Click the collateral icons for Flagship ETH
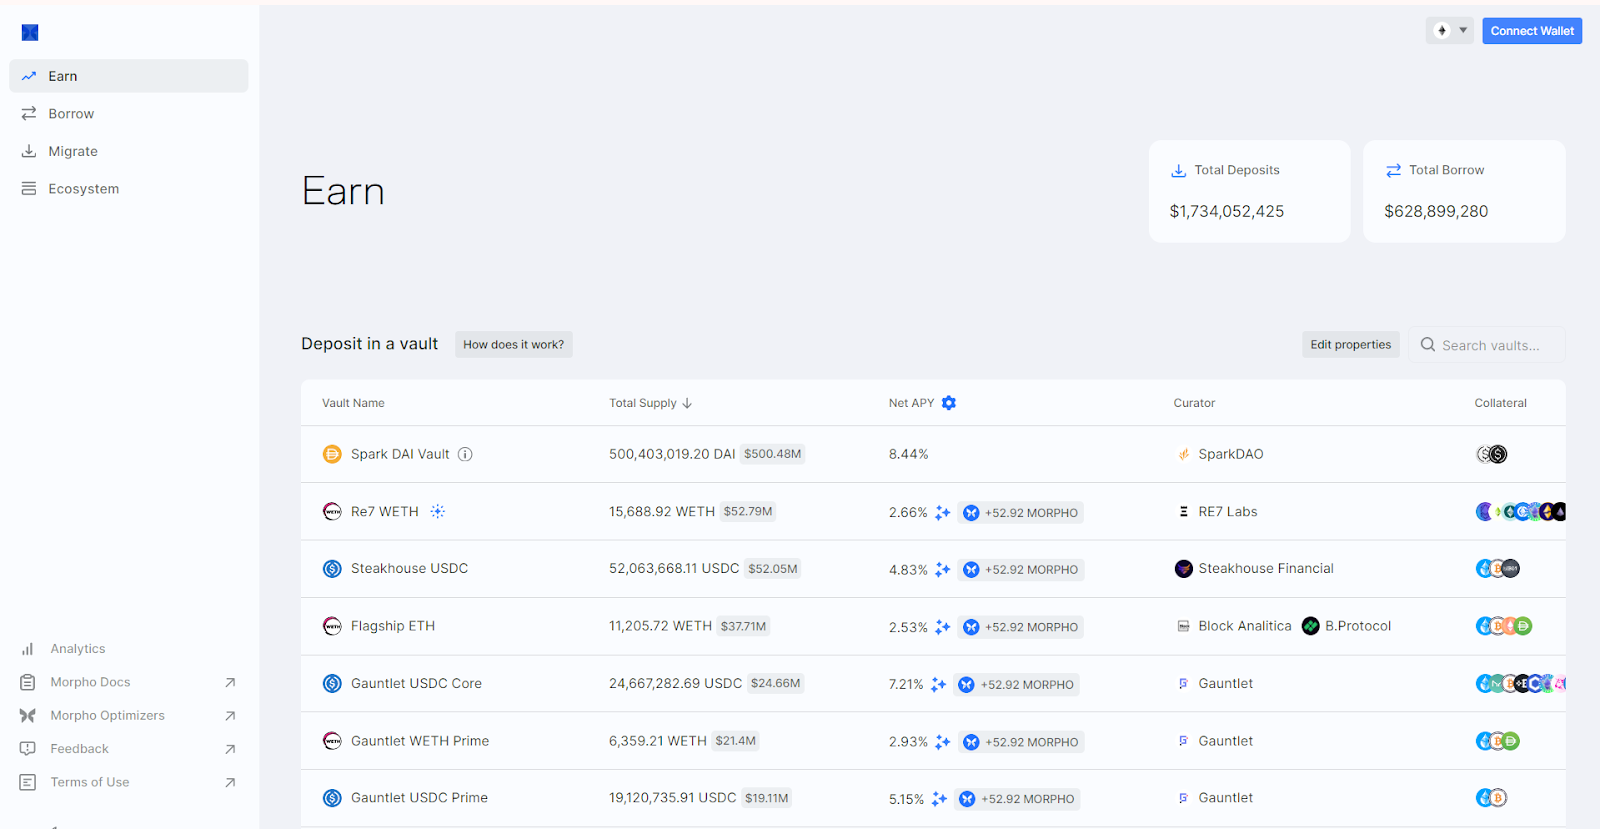The height and width of the screenshot is (829, 1600). point(1504,626)
